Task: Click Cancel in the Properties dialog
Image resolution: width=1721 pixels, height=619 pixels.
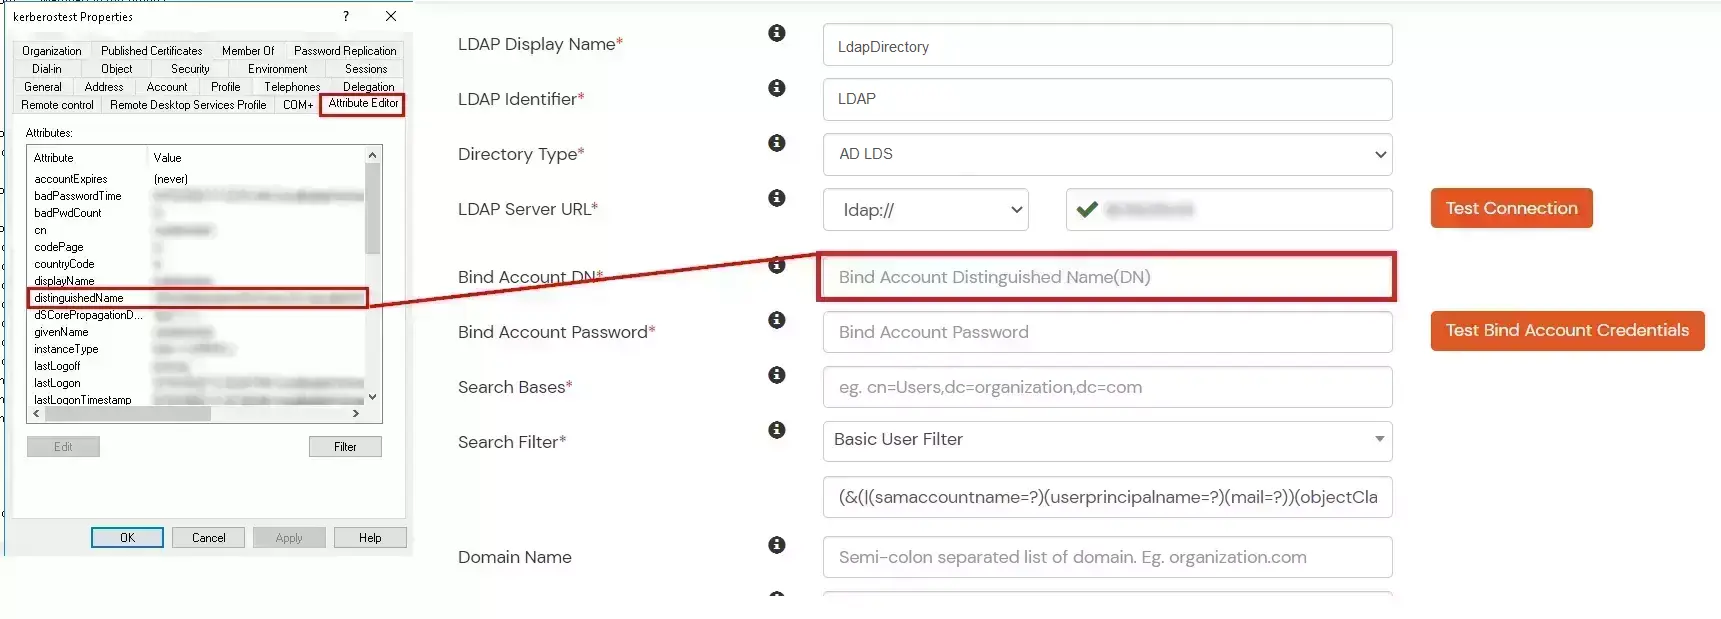Action: click(209, 538)
